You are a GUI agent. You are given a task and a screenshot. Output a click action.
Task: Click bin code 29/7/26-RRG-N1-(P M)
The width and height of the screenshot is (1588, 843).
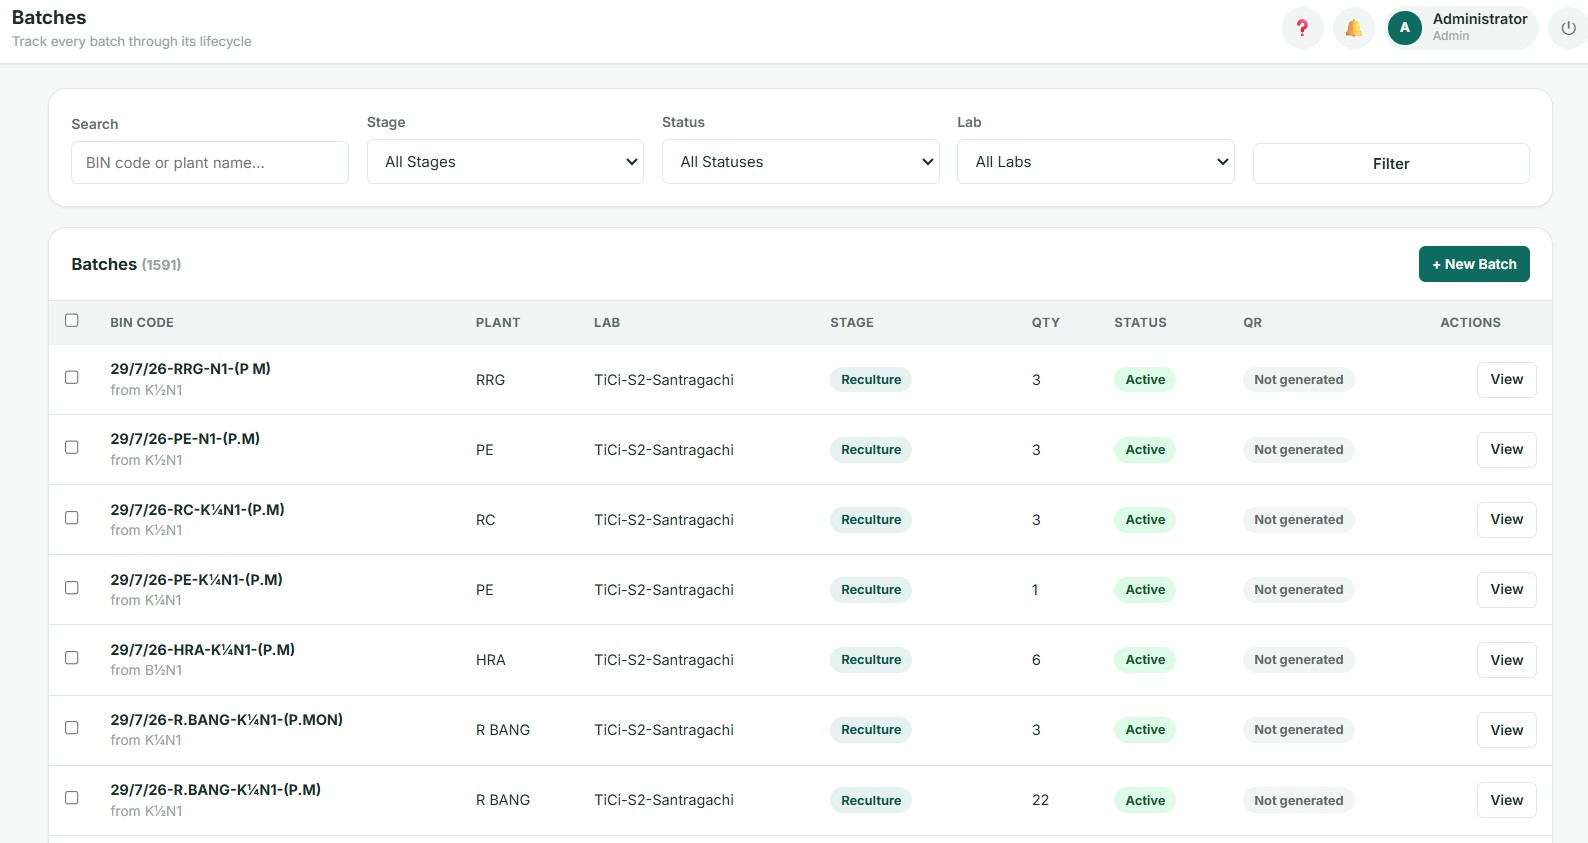[190, 368]
